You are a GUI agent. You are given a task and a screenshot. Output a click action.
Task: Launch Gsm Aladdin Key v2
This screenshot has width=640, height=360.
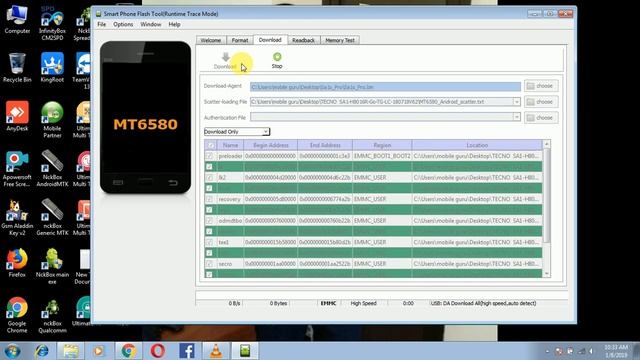coord(17,217)
